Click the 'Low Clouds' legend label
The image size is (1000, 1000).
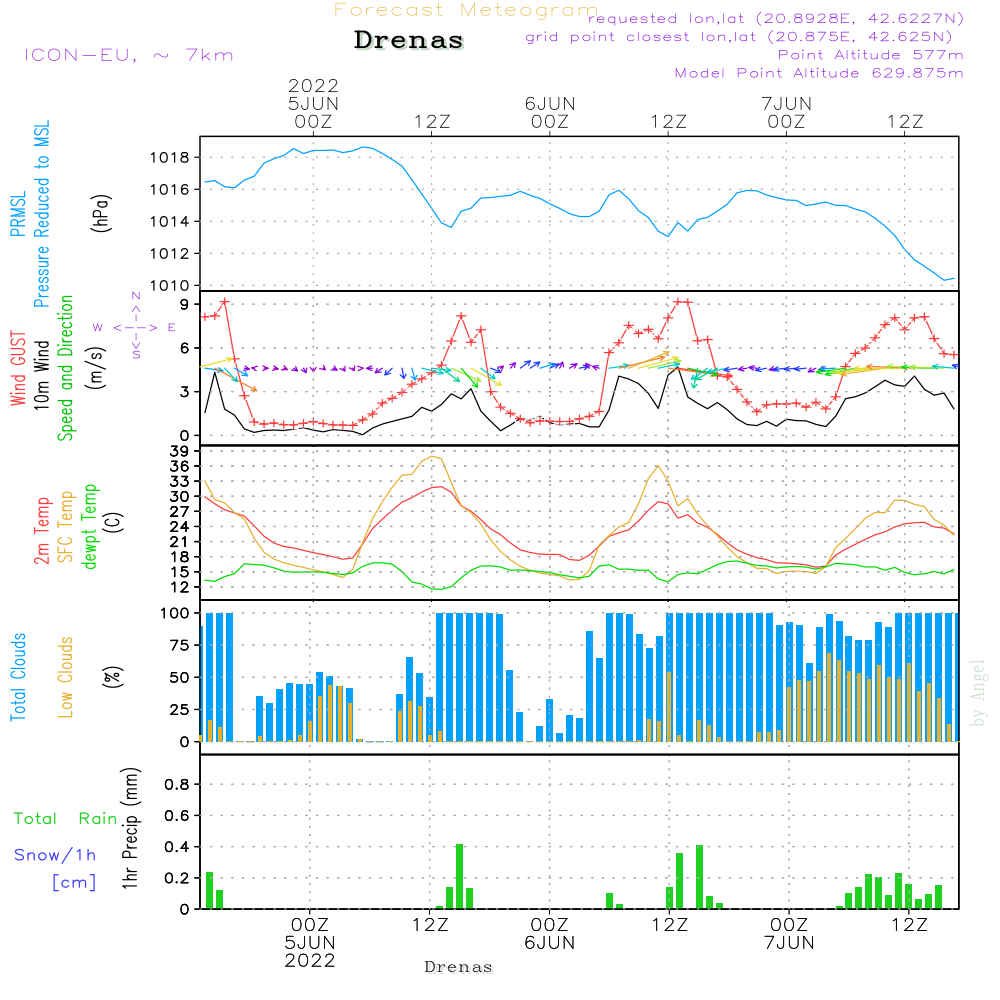pyautogui.click(x=65, y=677)
